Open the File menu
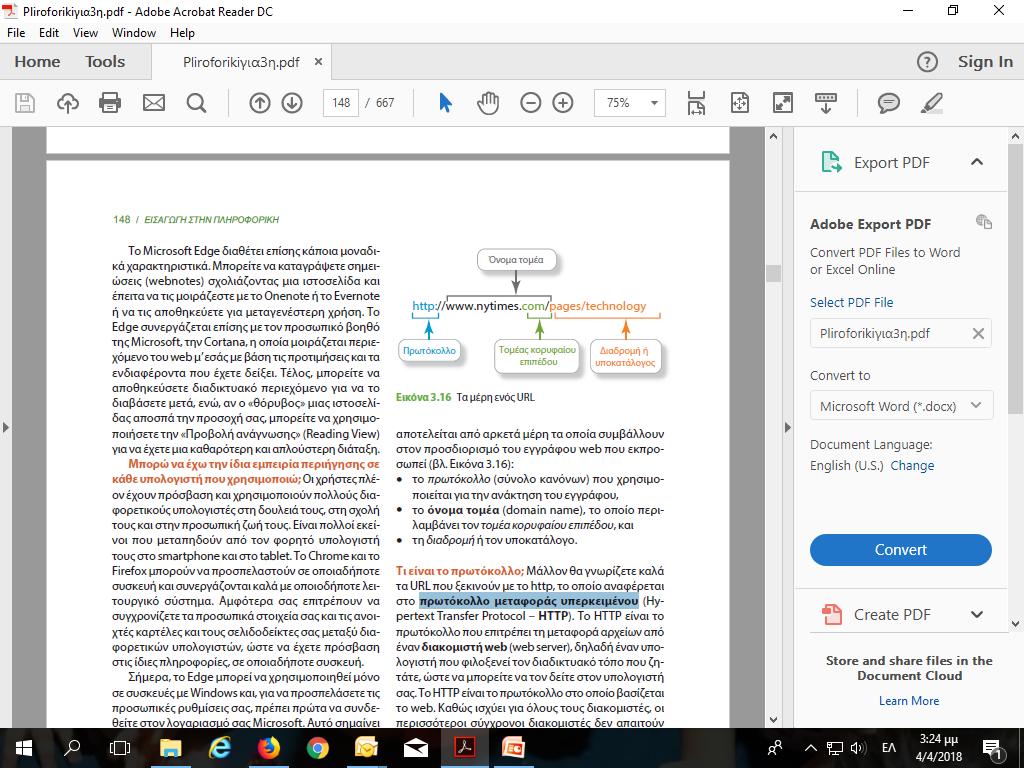1024x768 pixels. click(x=16, y=33)
